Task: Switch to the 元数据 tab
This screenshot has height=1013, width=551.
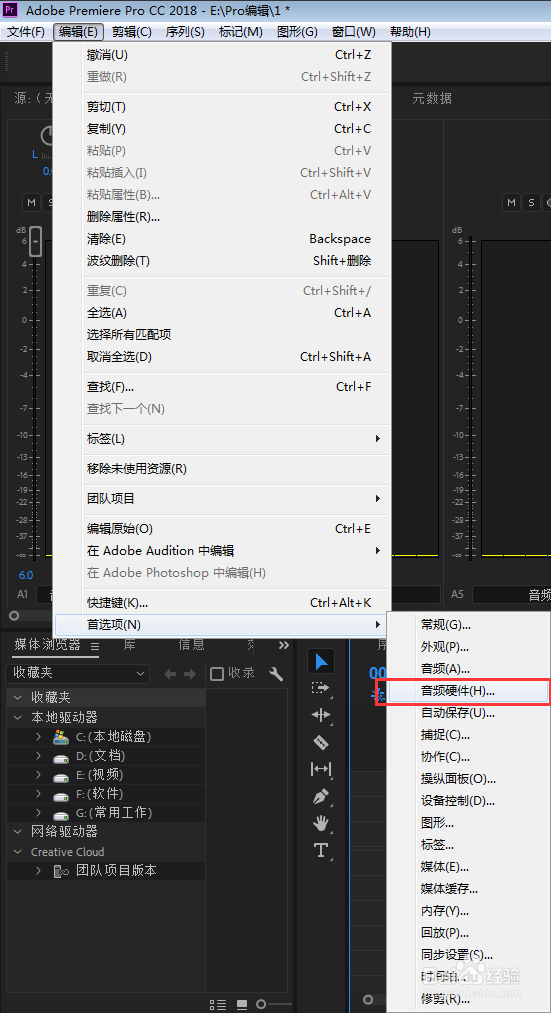Action: tap(431, 98)
